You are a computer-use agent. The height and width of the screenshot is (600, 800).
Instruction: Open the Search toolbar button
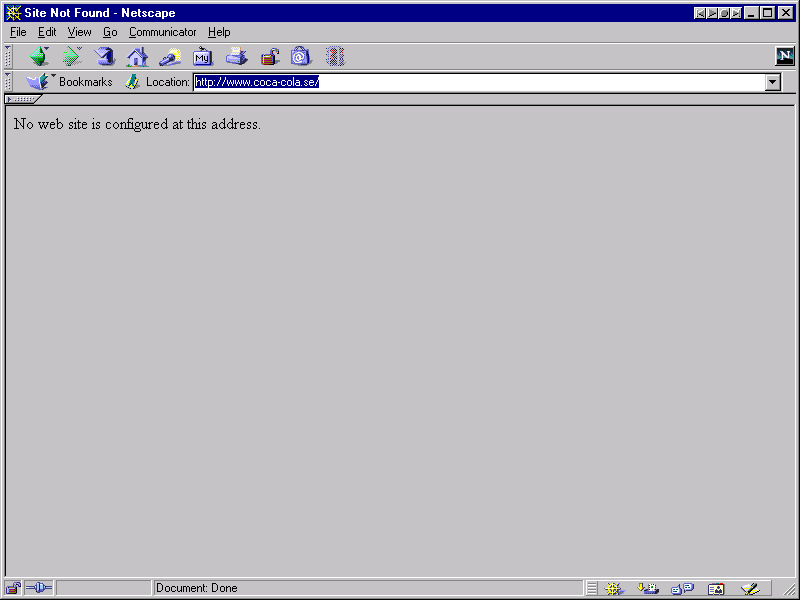point(170,57)
